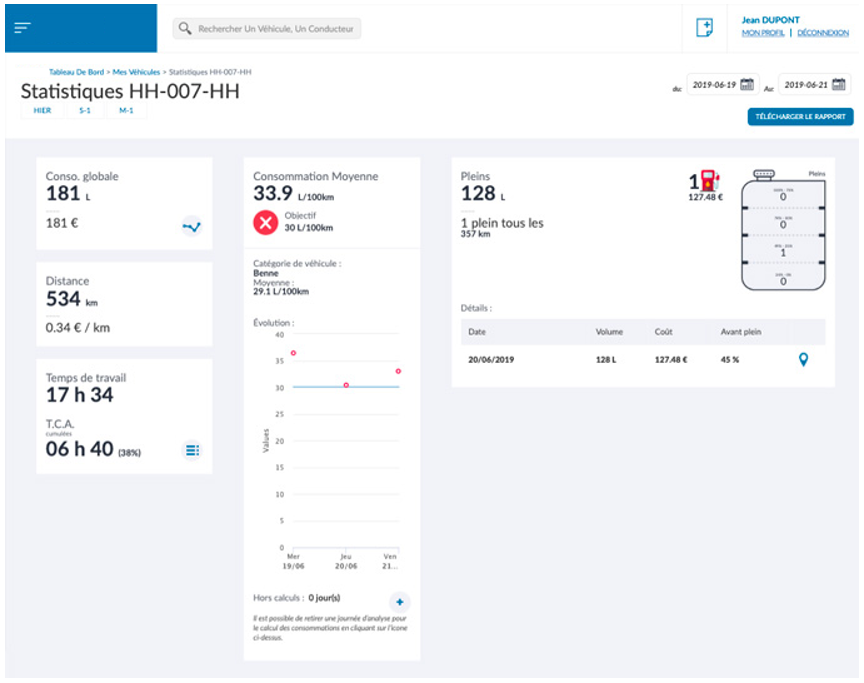The image size is (864, 683).
Task: Select the HIER period tab
Action: [x=42, y=111]
